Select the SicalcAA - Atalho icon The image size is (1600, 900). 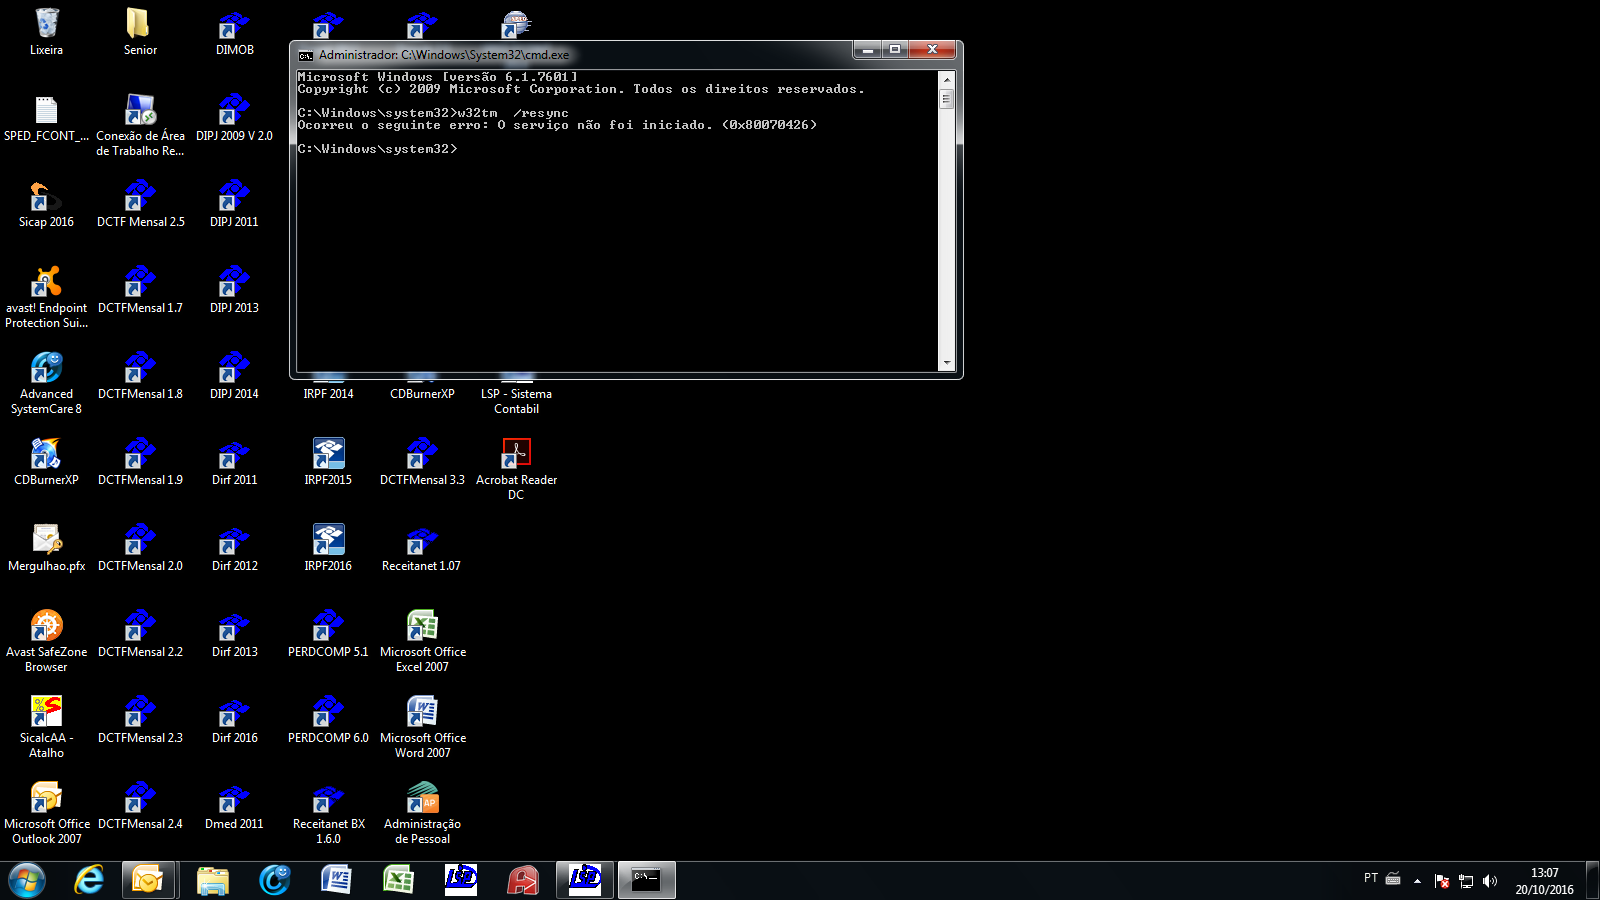coord(46,727)
